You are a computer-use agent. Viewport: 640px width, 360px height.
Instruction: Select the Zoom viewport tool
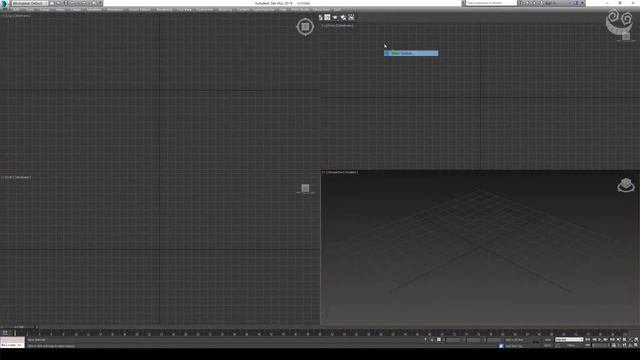tap(618, 340)
